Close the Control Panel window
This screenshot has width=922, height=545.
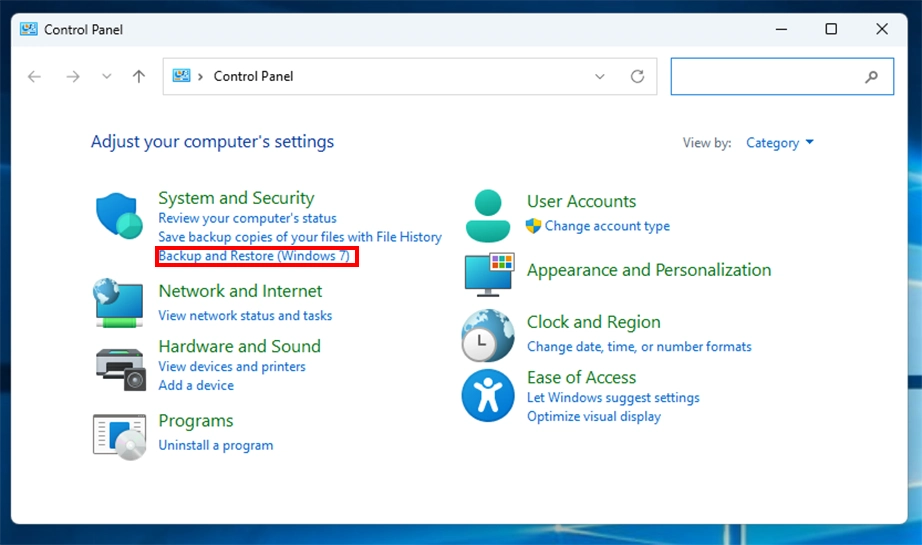pyautogui.click(x=882, y=29)
